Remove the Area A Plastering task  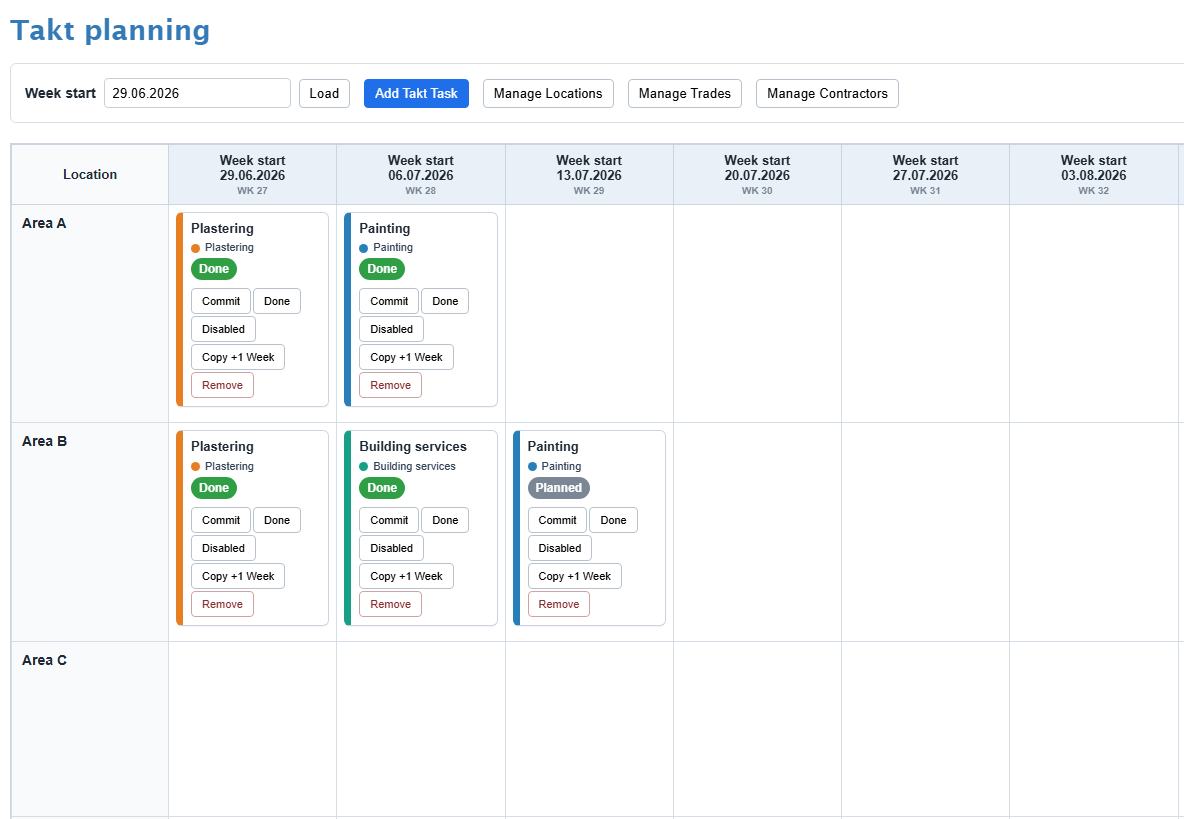(x=222, y=385)
